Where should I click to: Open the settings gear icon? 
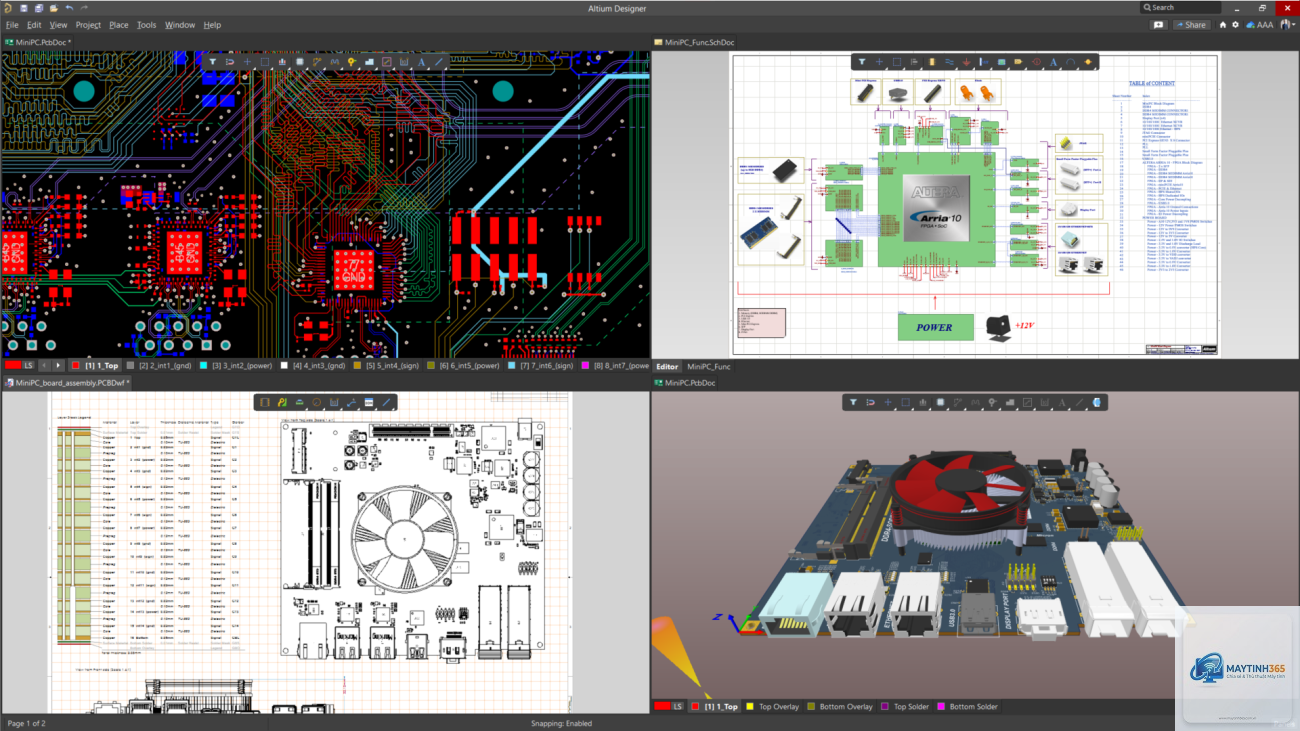coord(1235,25)
